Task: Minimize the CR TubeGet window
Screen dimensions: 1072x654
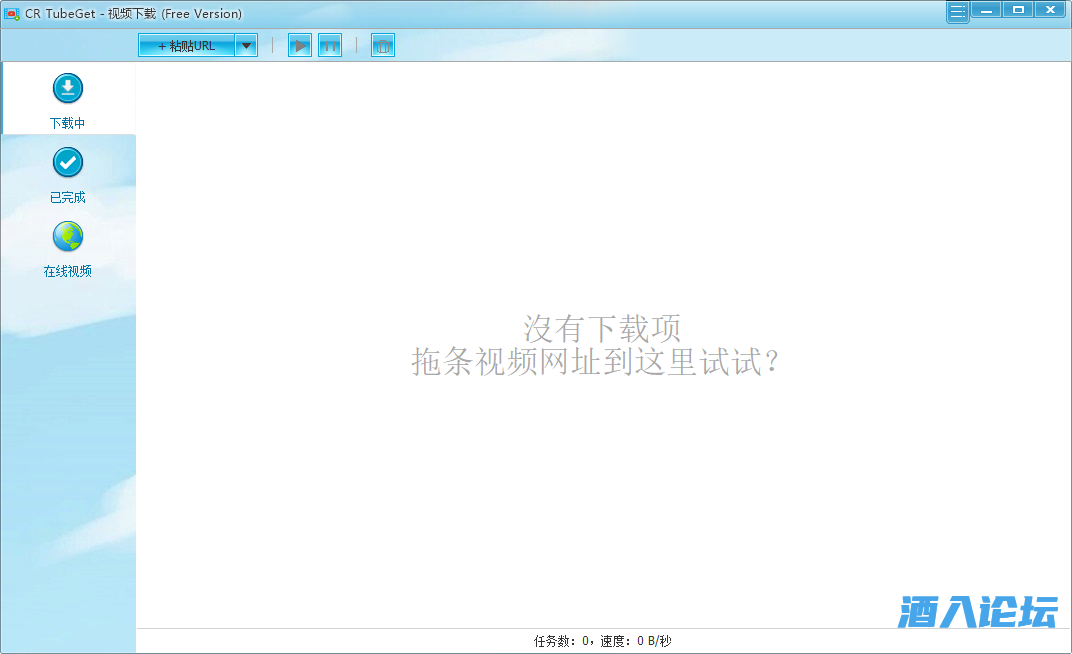Action: pyautogui.click(x=986, y=9)
